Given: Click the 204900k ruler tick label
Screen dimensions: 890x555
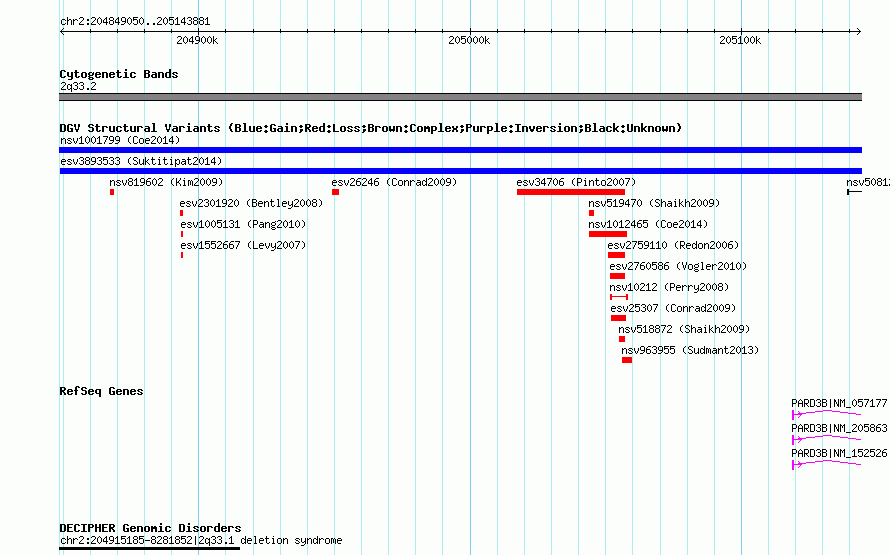Looking at the screenshot, I should tap(197, 41).
